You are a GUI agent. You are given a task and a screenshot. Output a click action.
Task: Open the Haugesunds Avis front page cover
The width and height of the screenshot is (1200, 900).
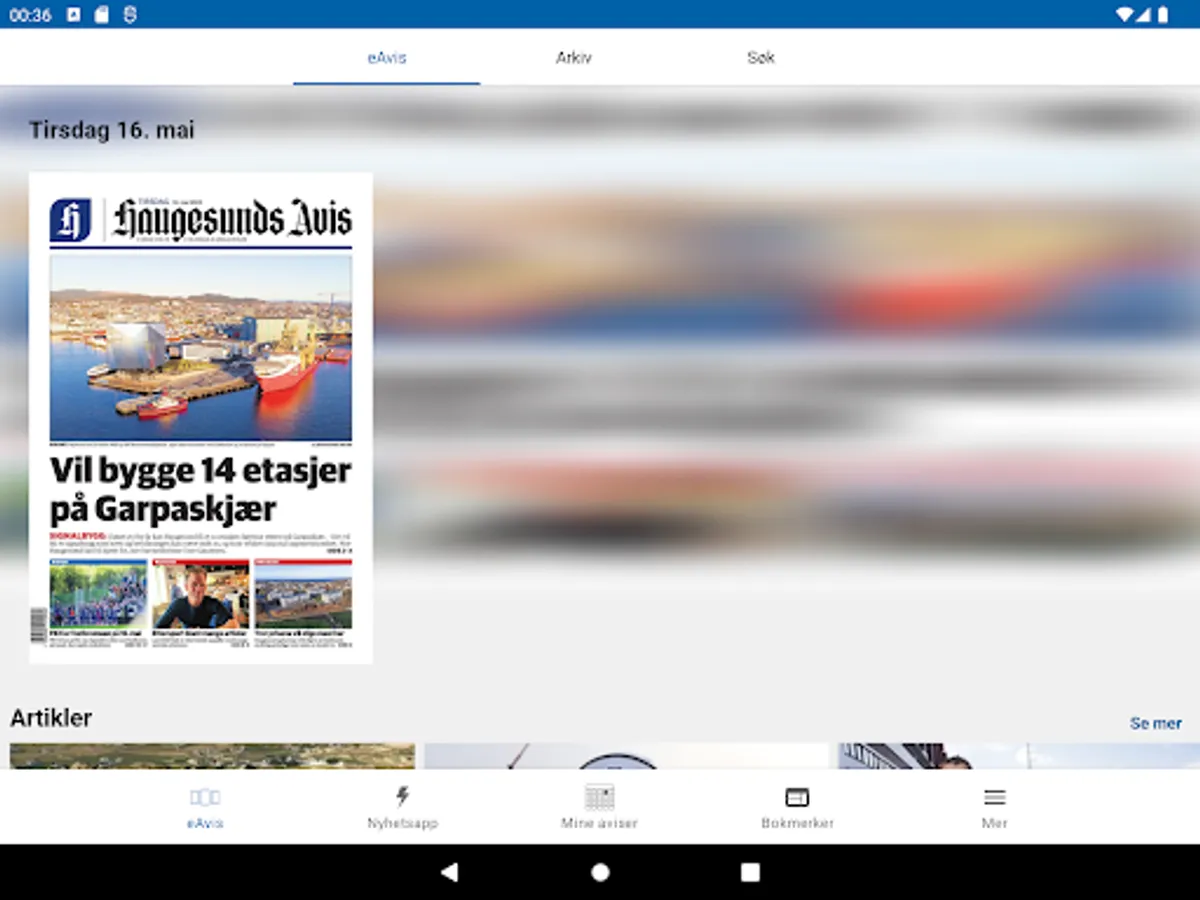coord(201,418)
